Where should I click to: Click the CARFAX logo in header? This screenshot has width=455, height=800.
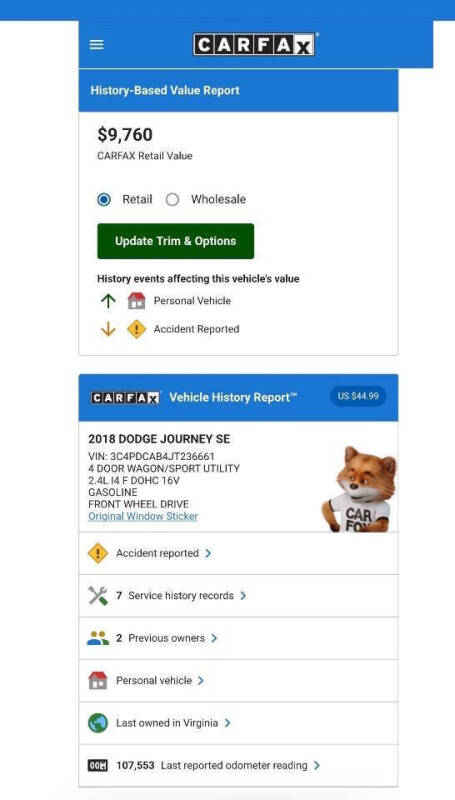tap(255, 44)
